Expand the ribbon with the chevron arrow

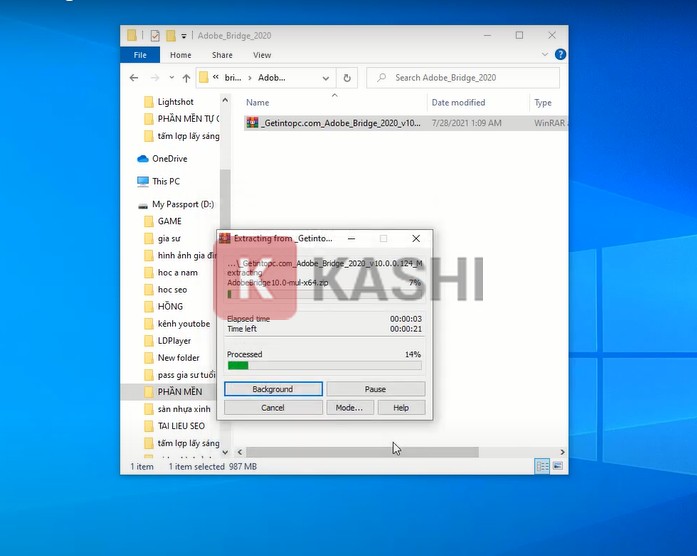coord(546,55)
